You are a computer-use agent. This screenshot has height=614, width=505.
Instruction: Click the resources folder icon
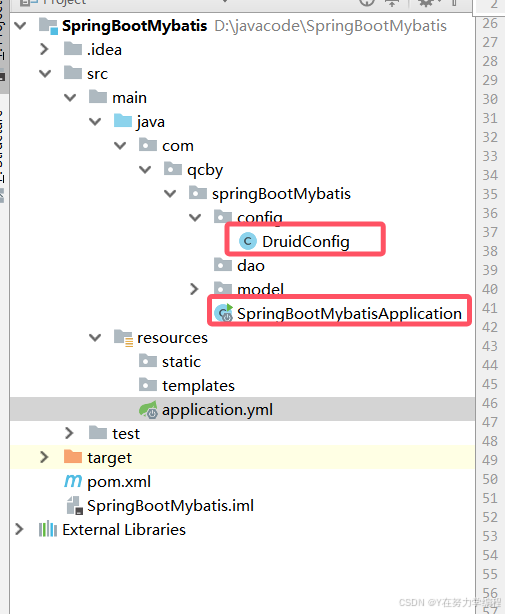point(123,338)
